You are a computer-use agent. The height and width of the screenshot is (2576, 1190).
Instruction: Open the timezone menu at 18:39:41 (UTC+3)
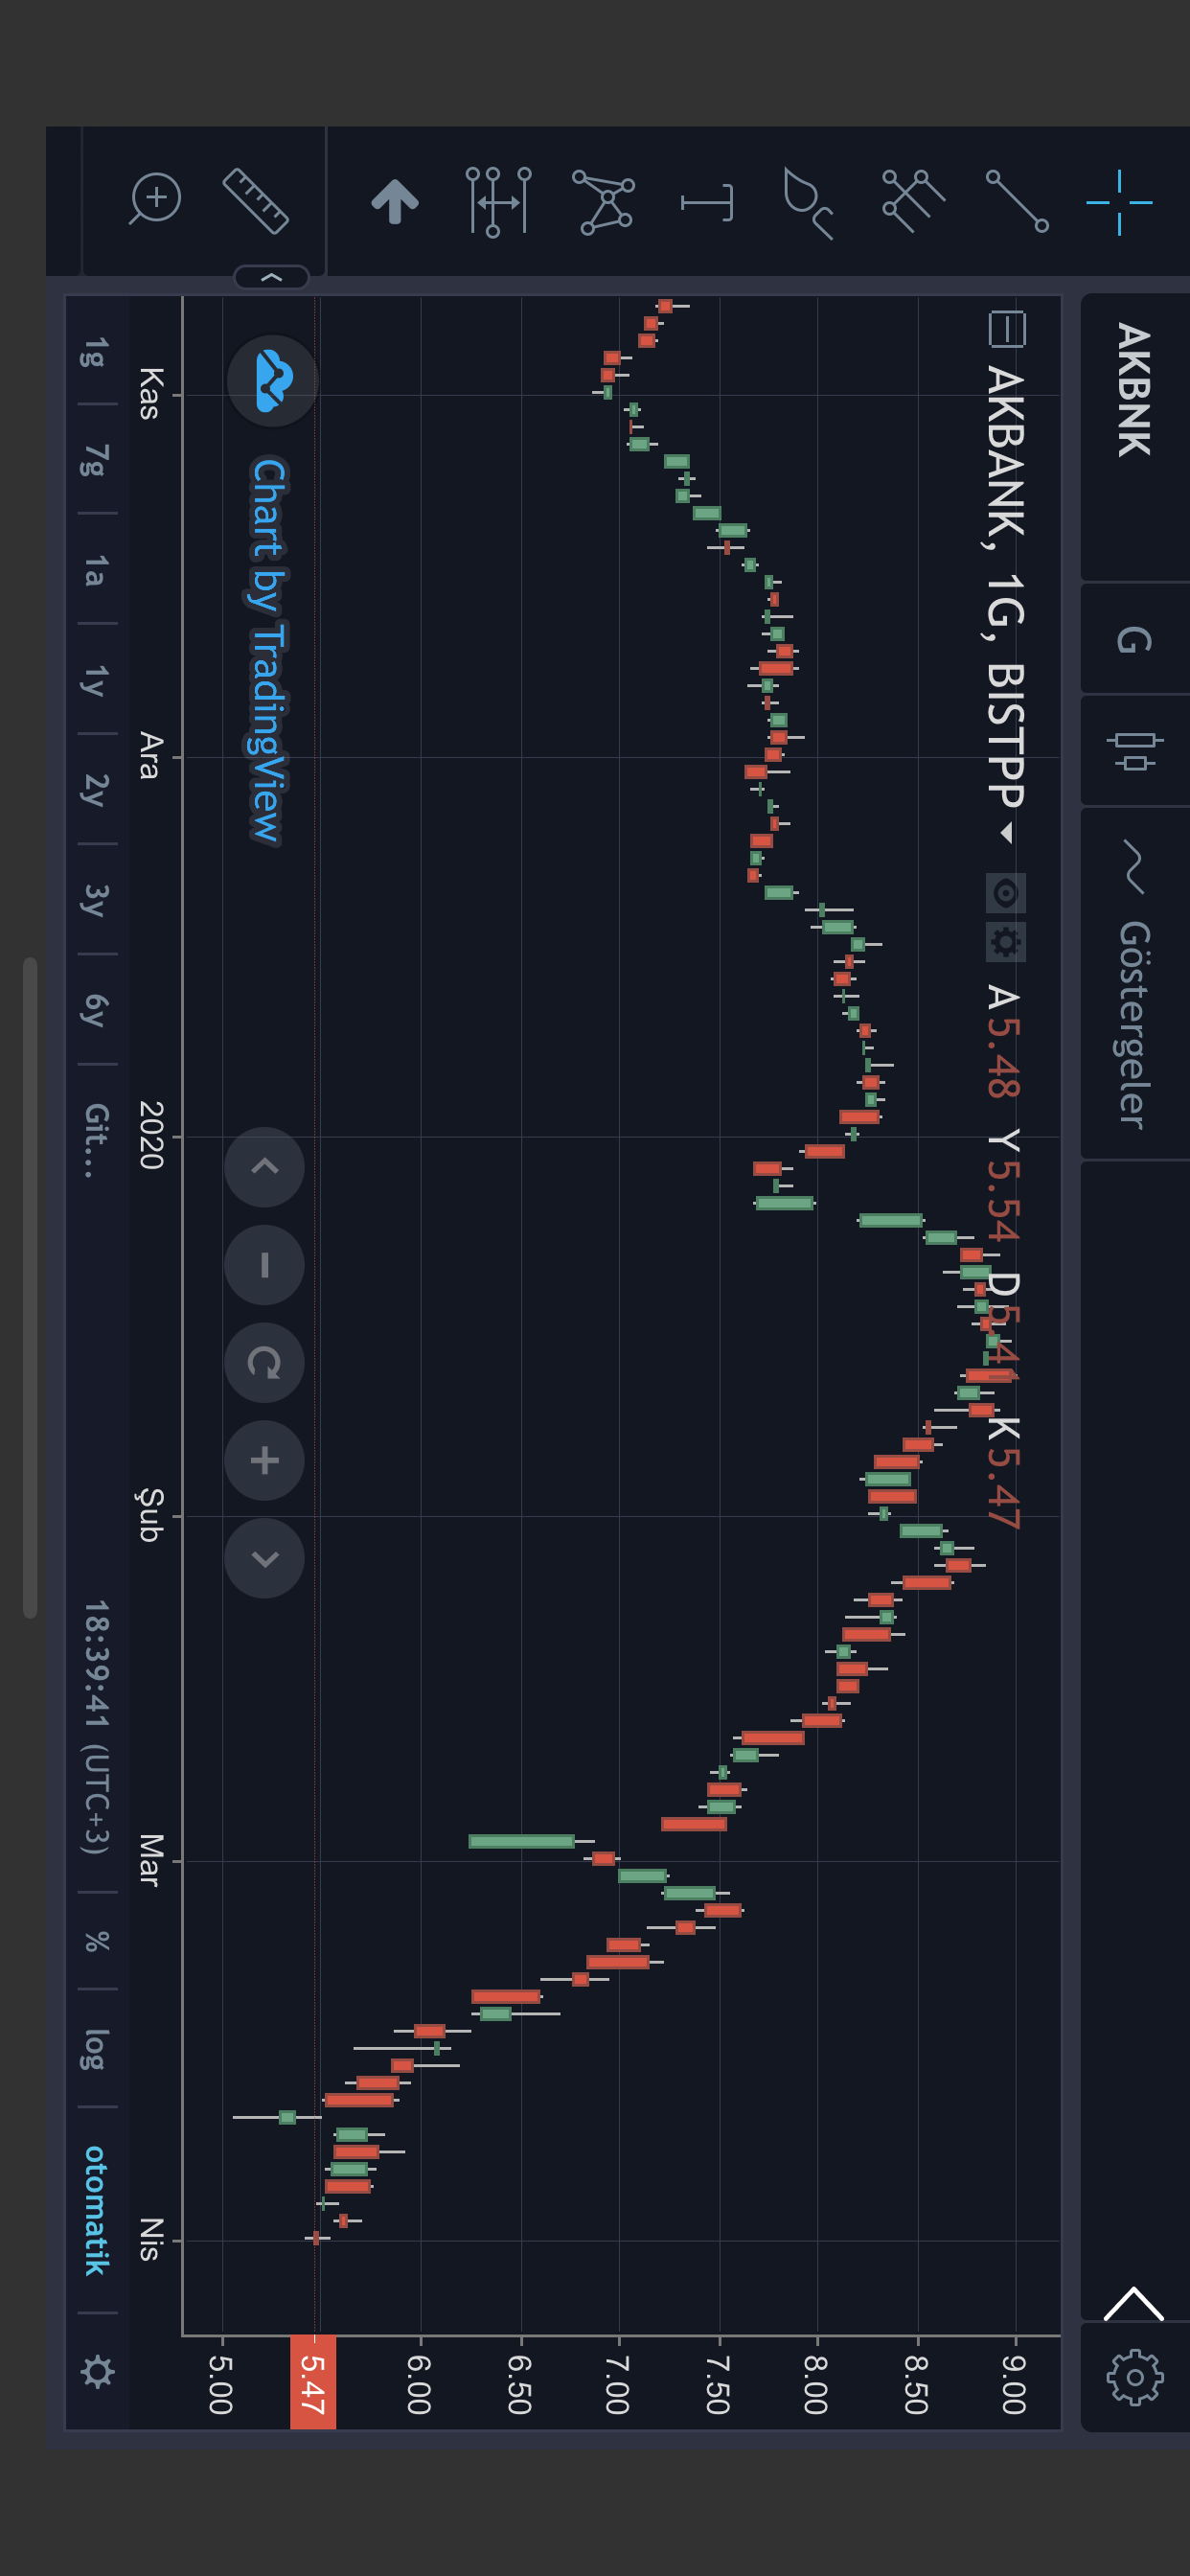point(96,1727)
